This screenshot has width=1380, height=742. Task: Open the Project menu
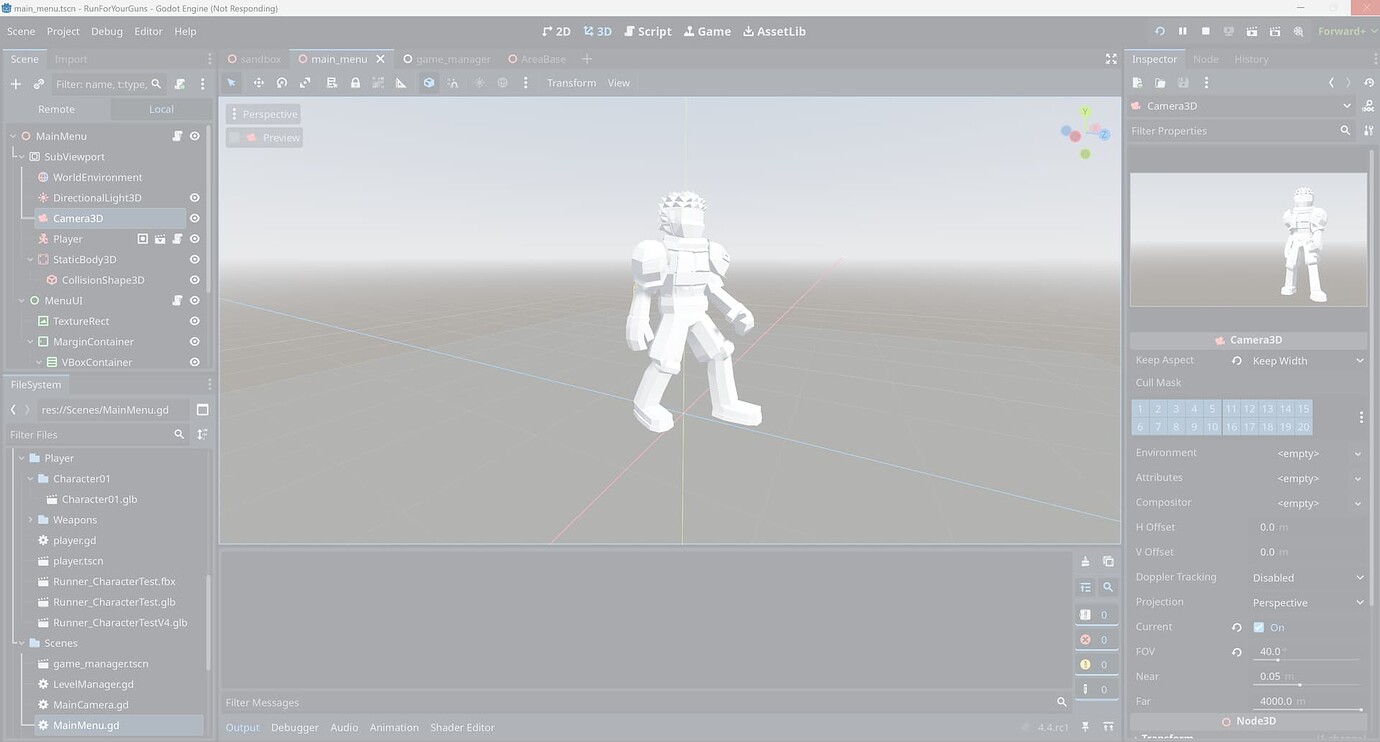(63, 31)
